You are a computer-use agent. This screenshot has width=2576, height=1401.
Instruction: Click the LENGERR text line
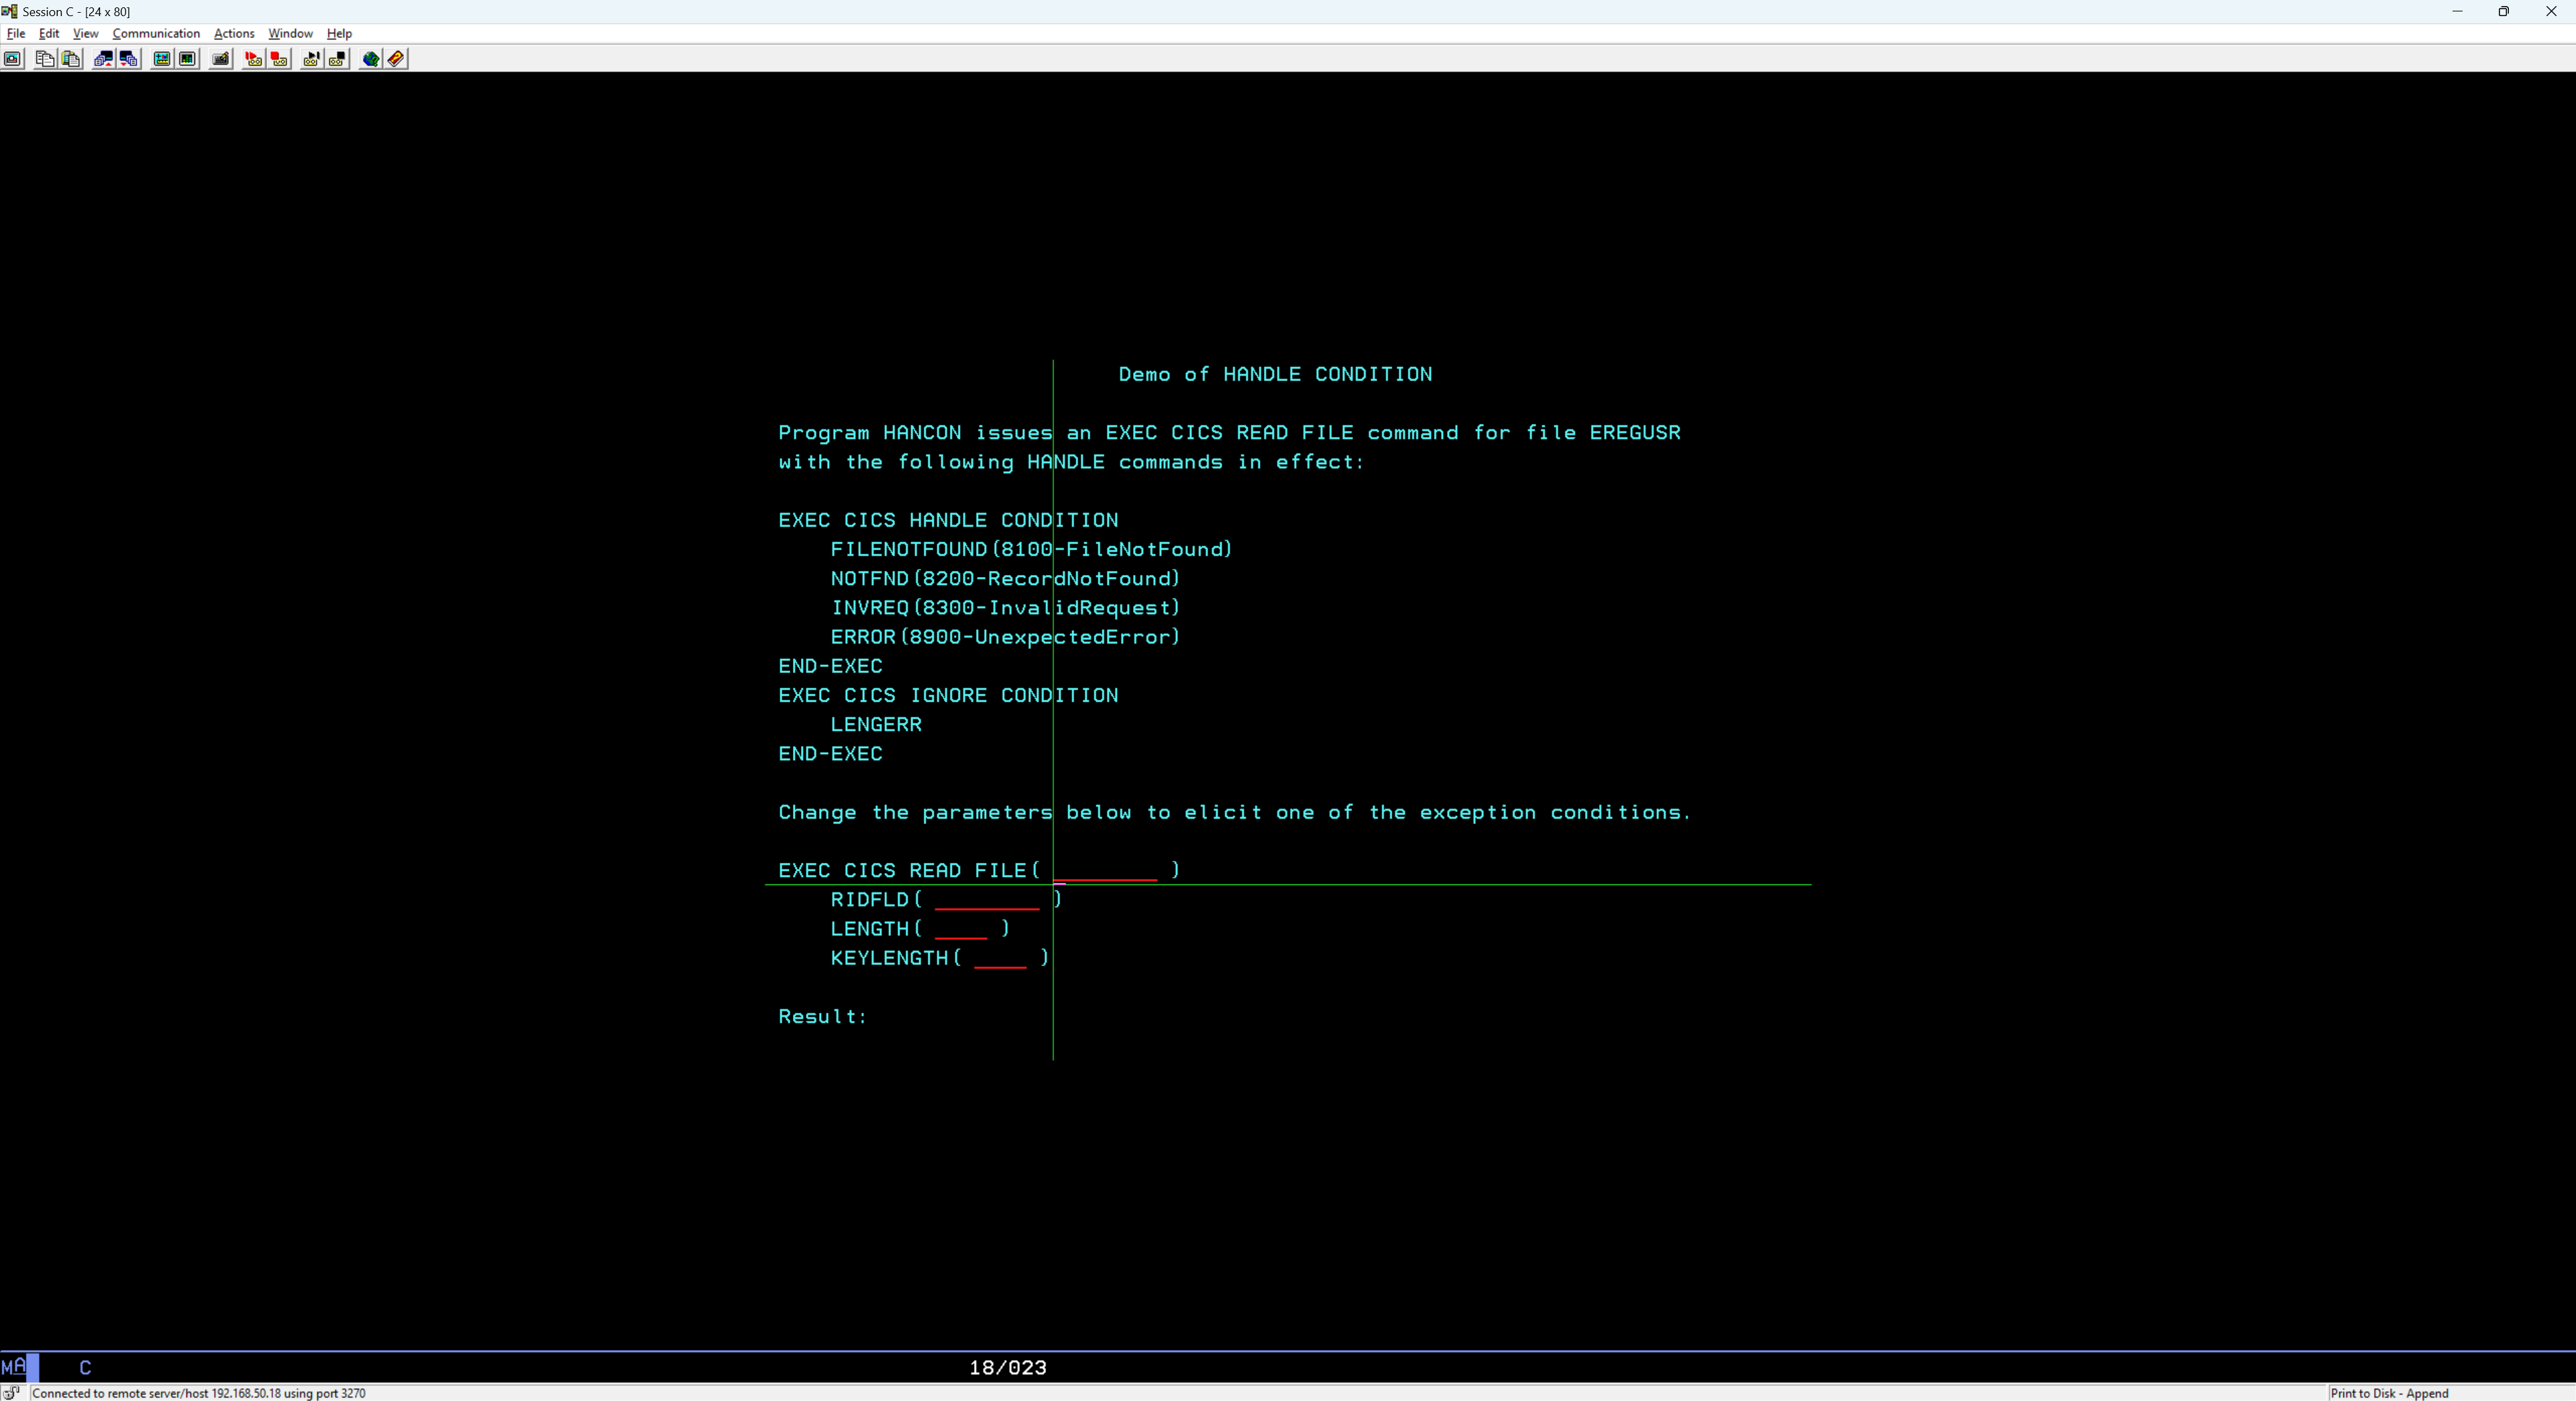coord(876,724)
